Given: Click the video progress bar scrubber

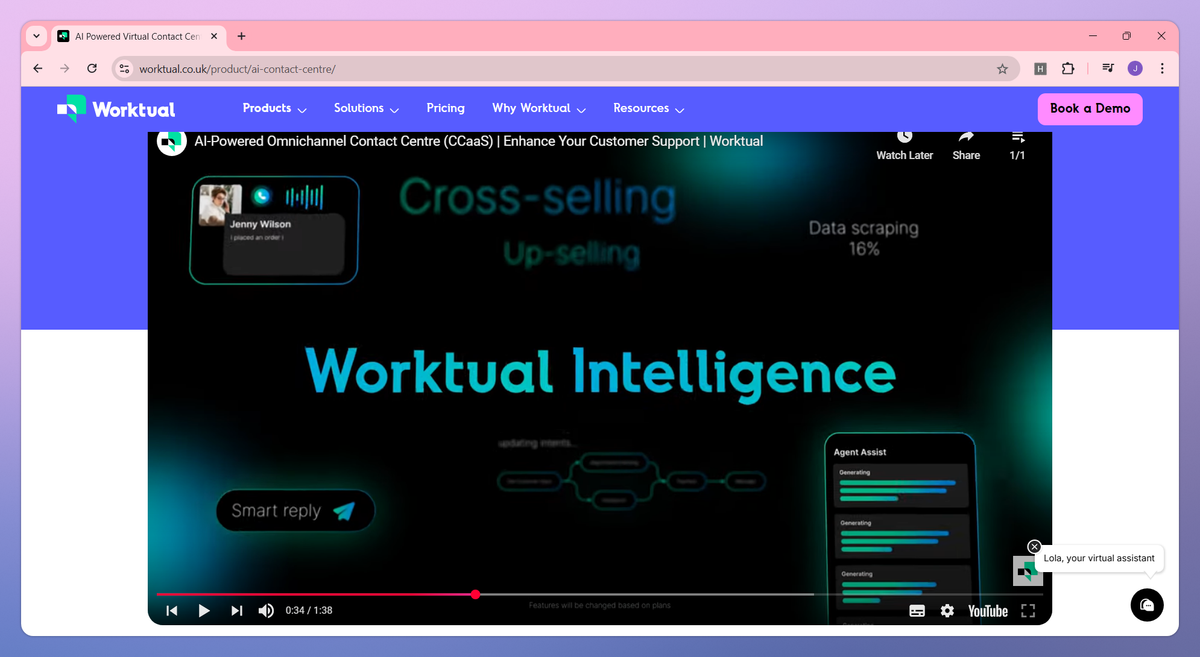Looking at the screenshot, I should [476, 594].
